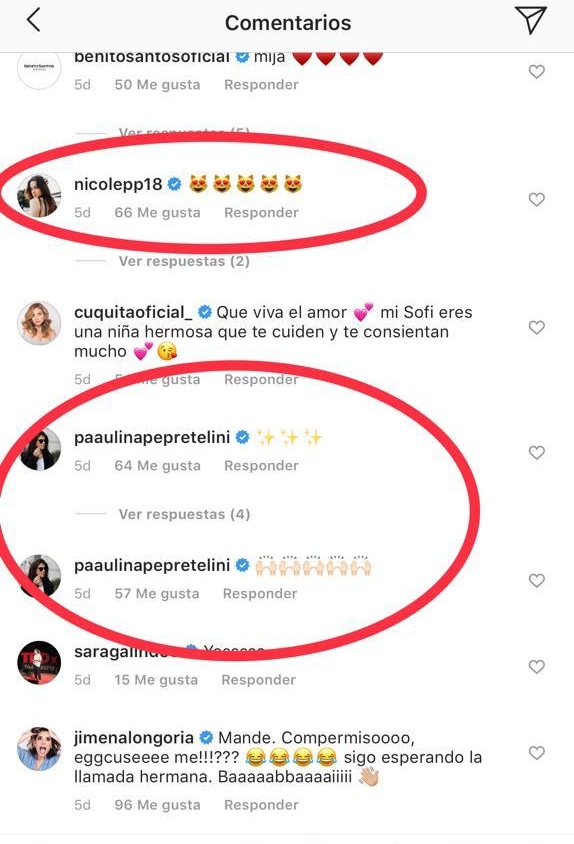This screenshot has height=844, width=574.
Task: Like paaulinapepretelini's raised-hands comment heart
Action: click(x=536, y=580)
